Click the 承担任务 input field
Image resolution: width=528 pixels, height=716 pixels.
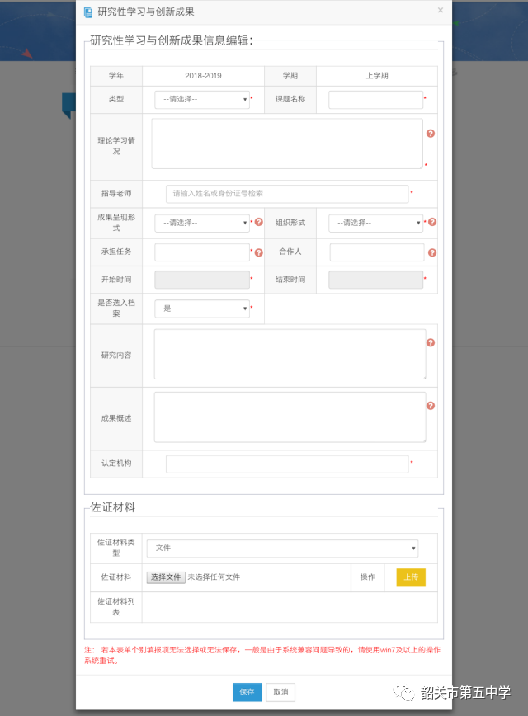(x=202, y=252)
